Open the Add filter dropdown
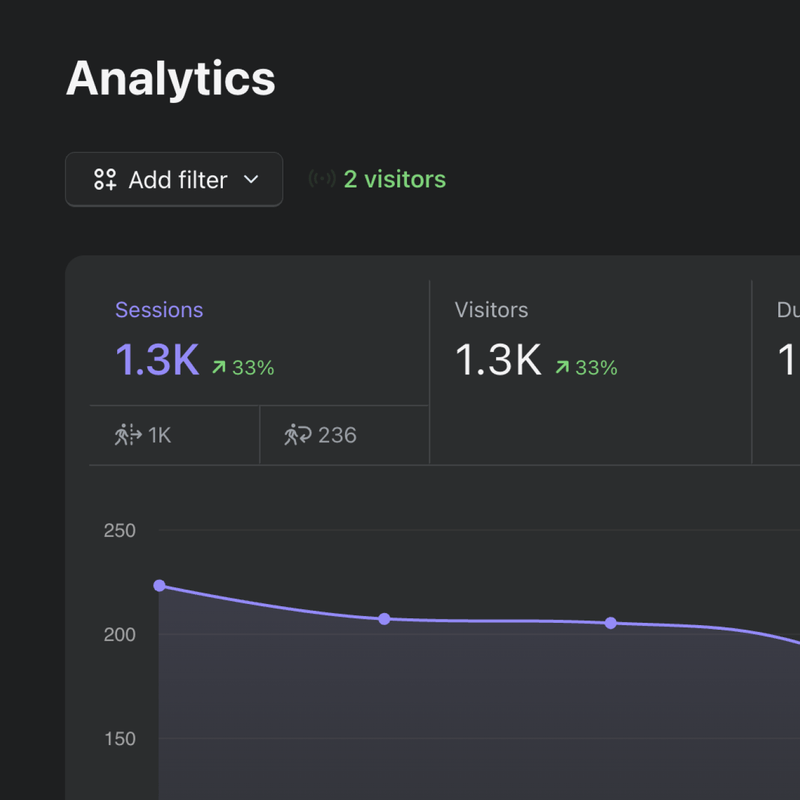Viewport: 800px width, 800px height. click(174, 179)
